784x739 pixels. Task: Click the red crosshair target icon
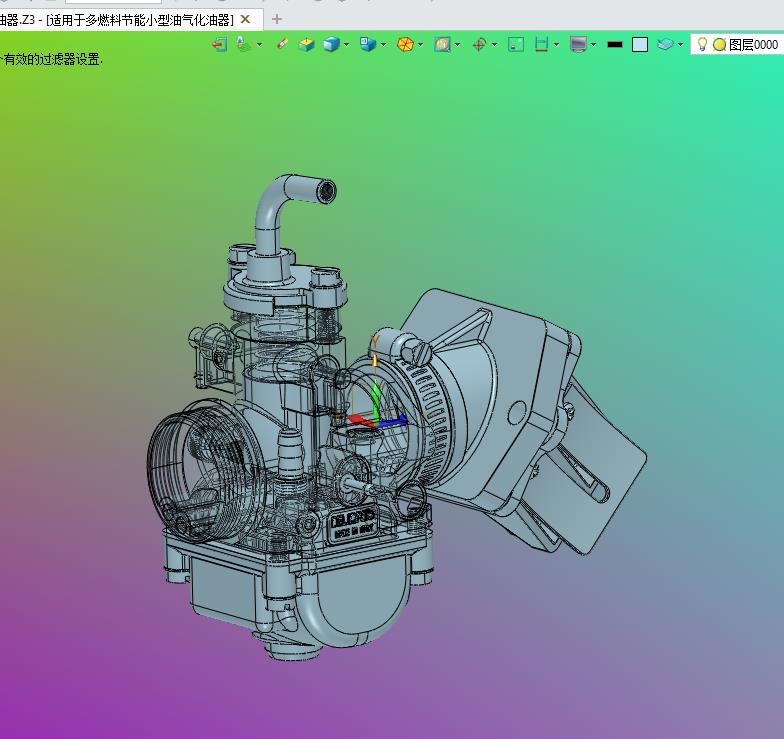[x=479, y=44]
